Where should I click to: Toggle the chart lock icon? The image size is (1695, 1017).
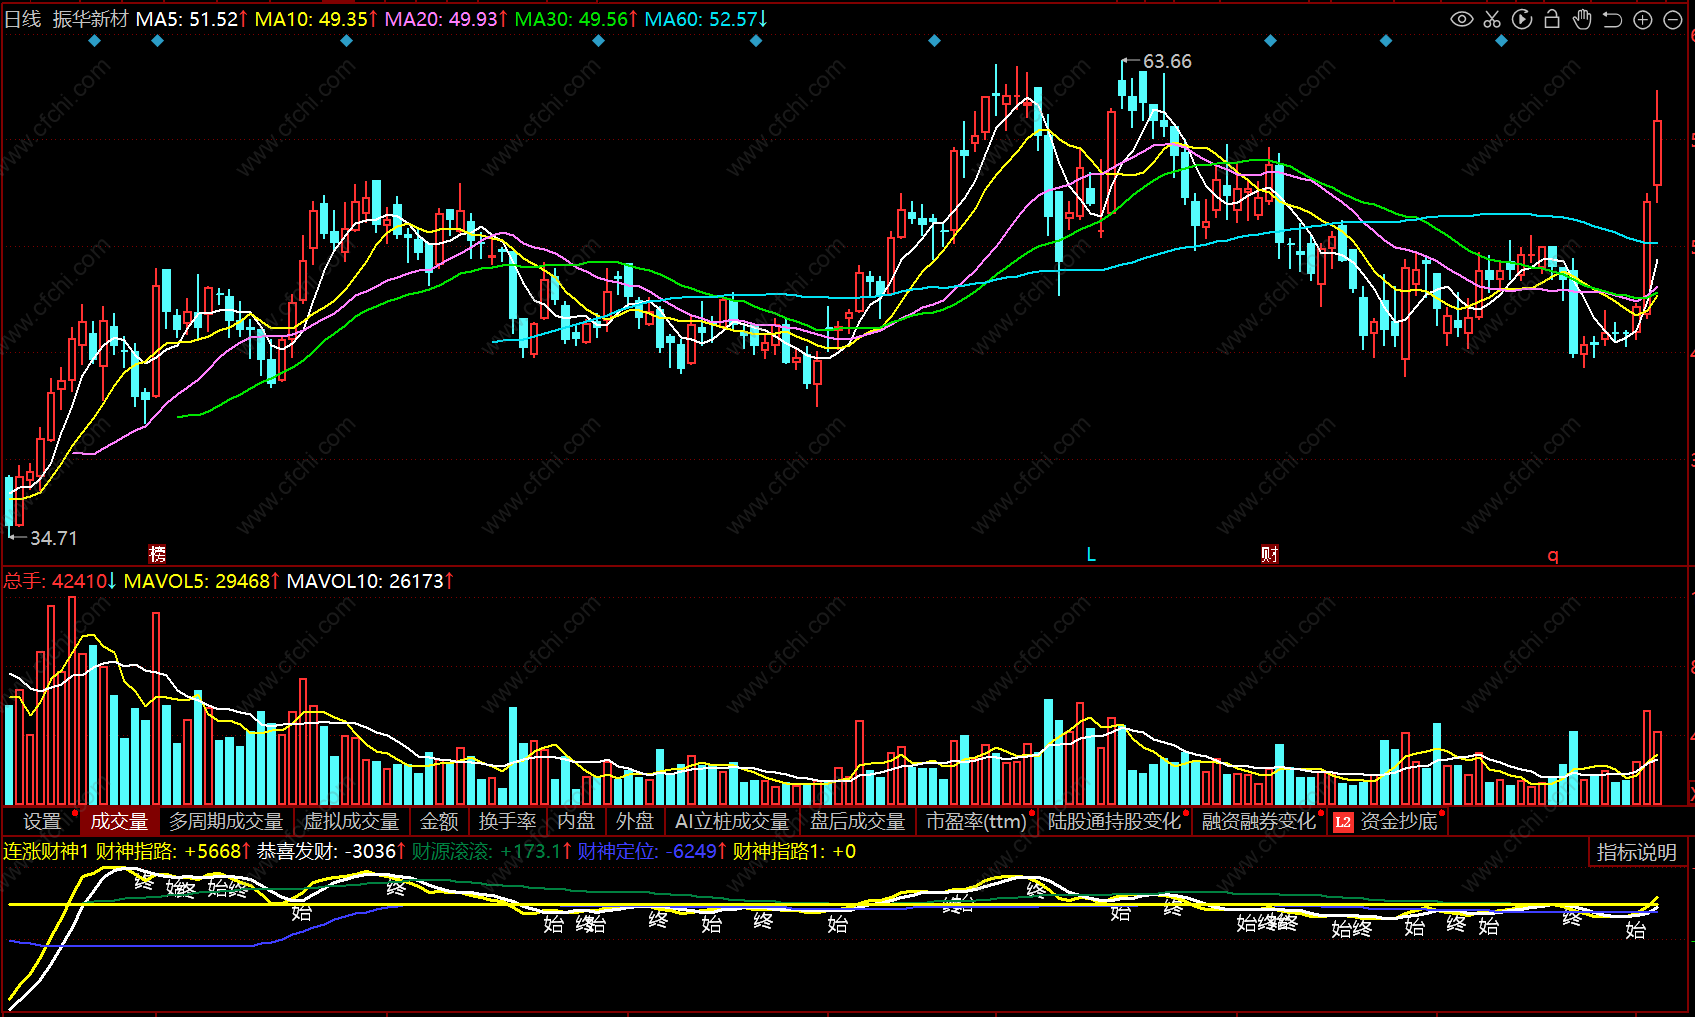click(1552, 19)
